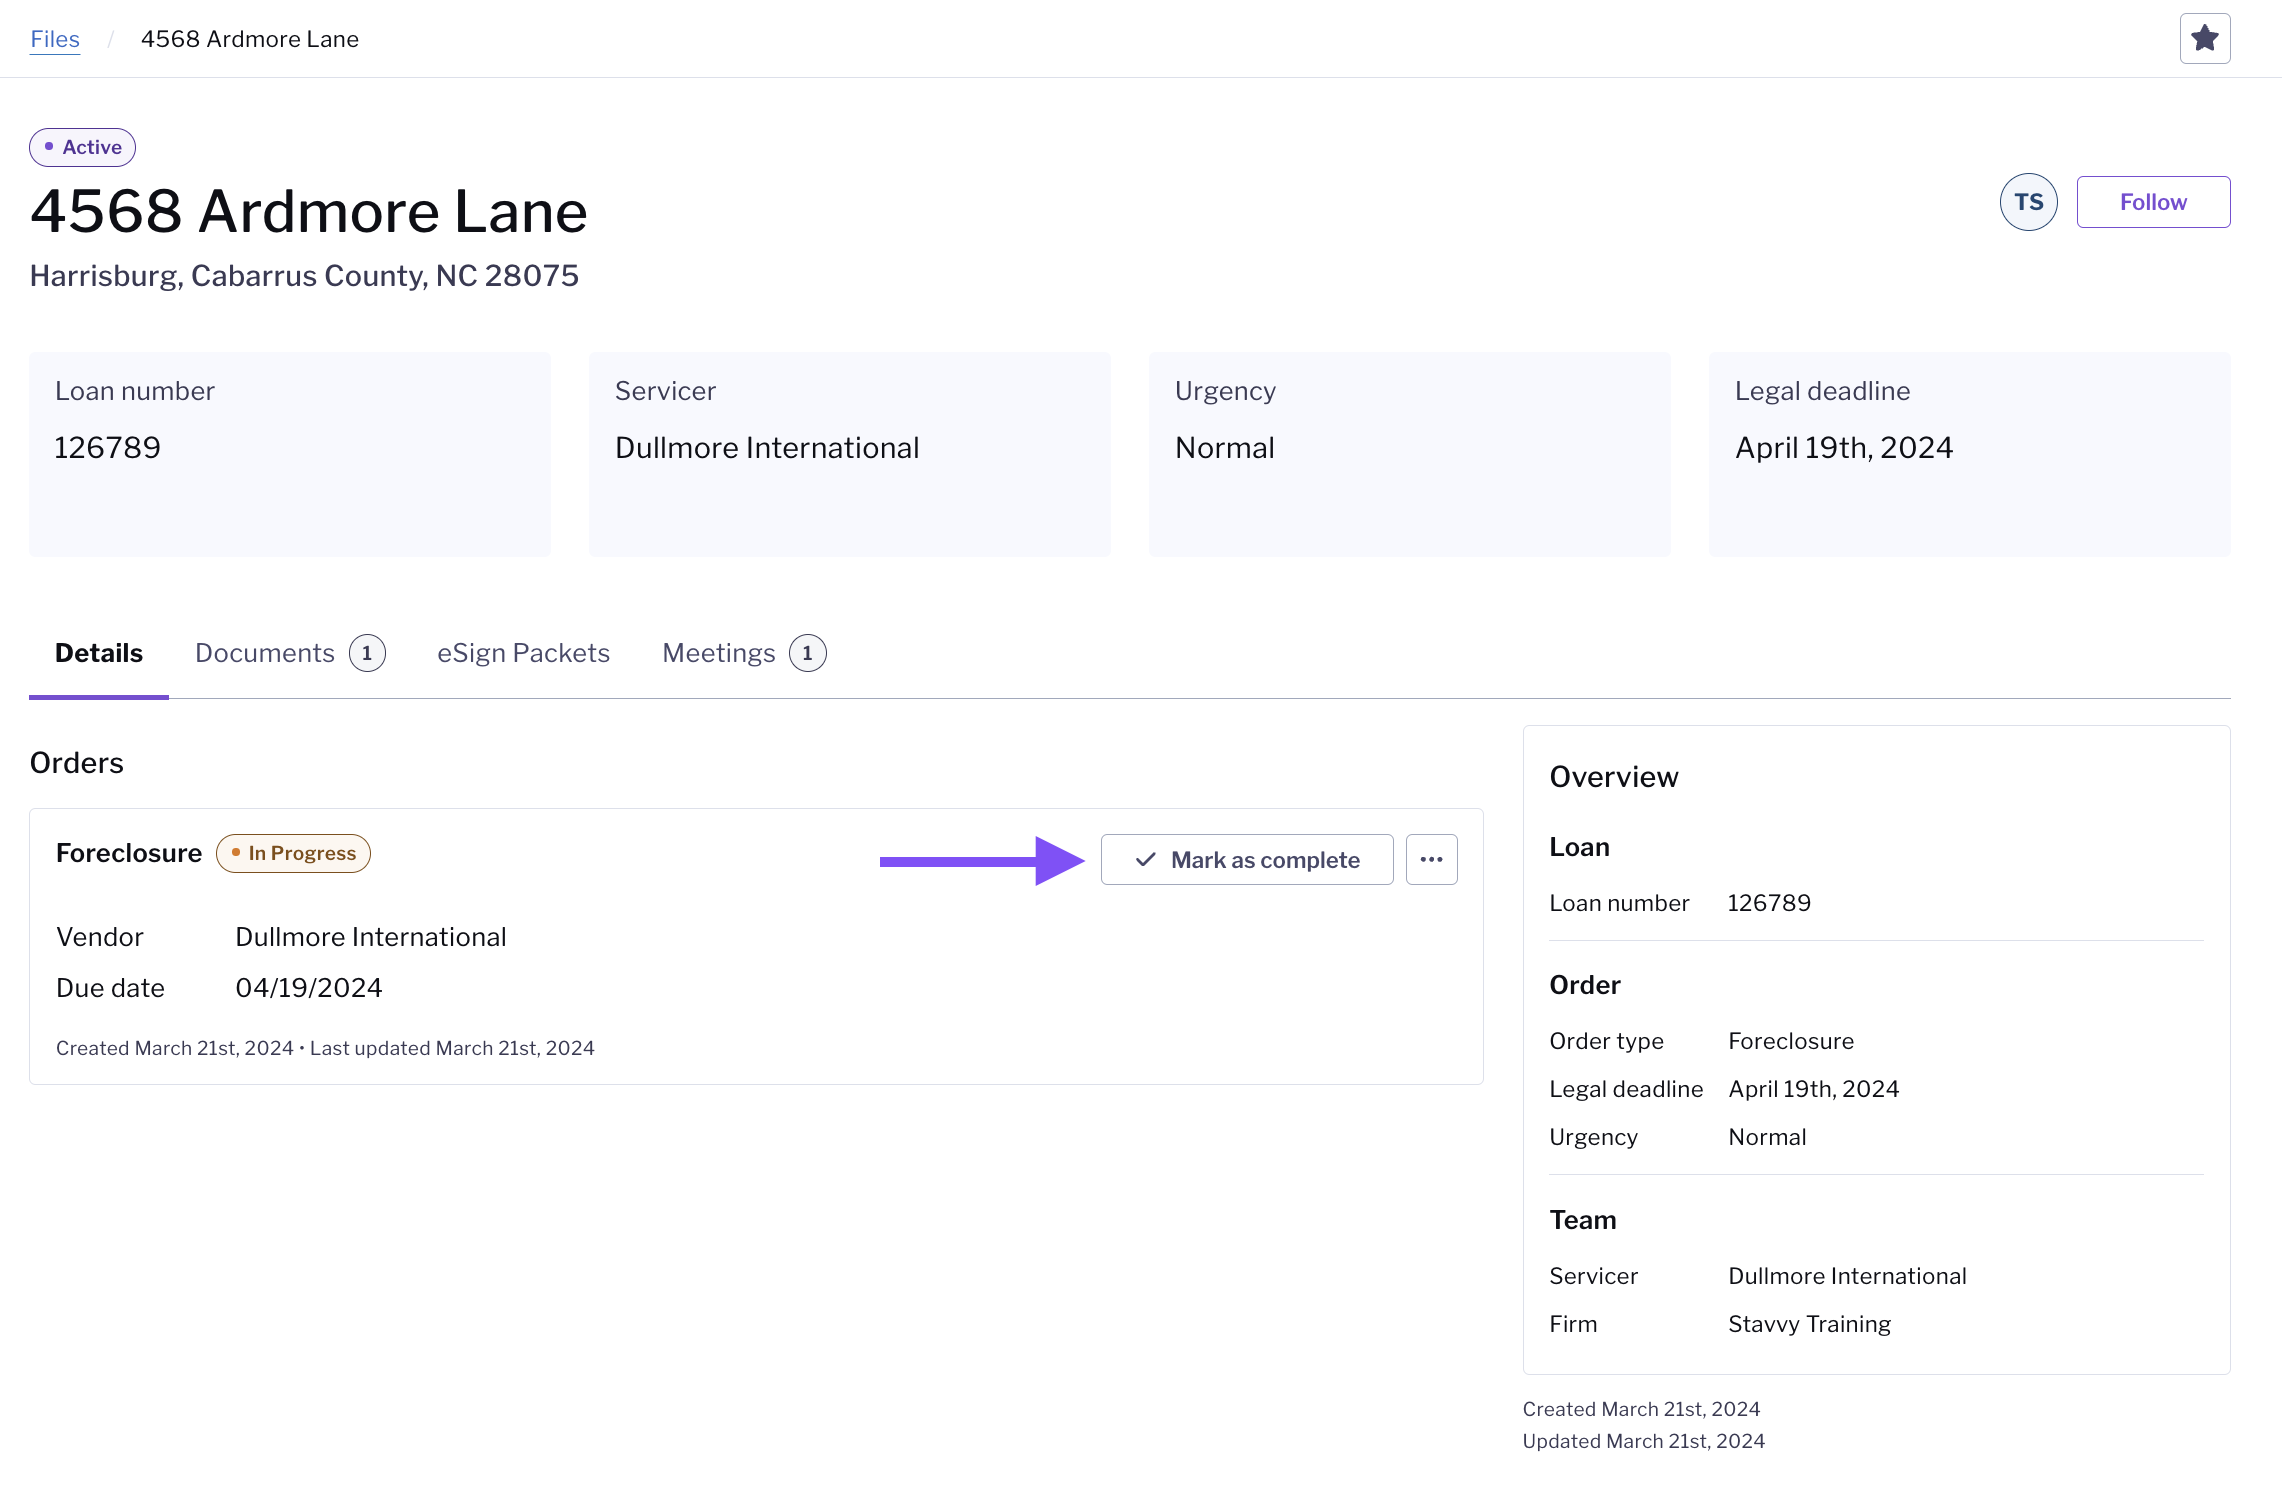Click the Urgency info card

[1409, 454]
